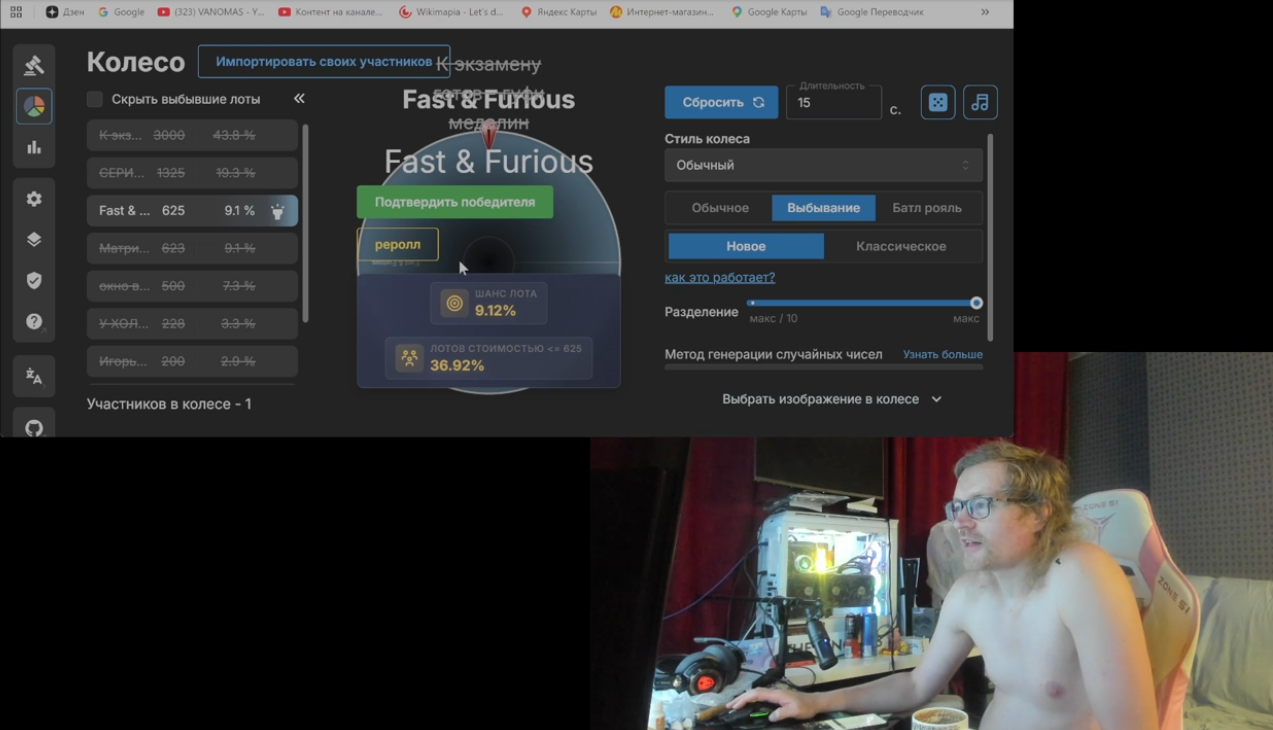Image resolution: width=1273 pixels, height=730 pixels.
Task: Click the реролл button
Action: click(x=398, y=244)
